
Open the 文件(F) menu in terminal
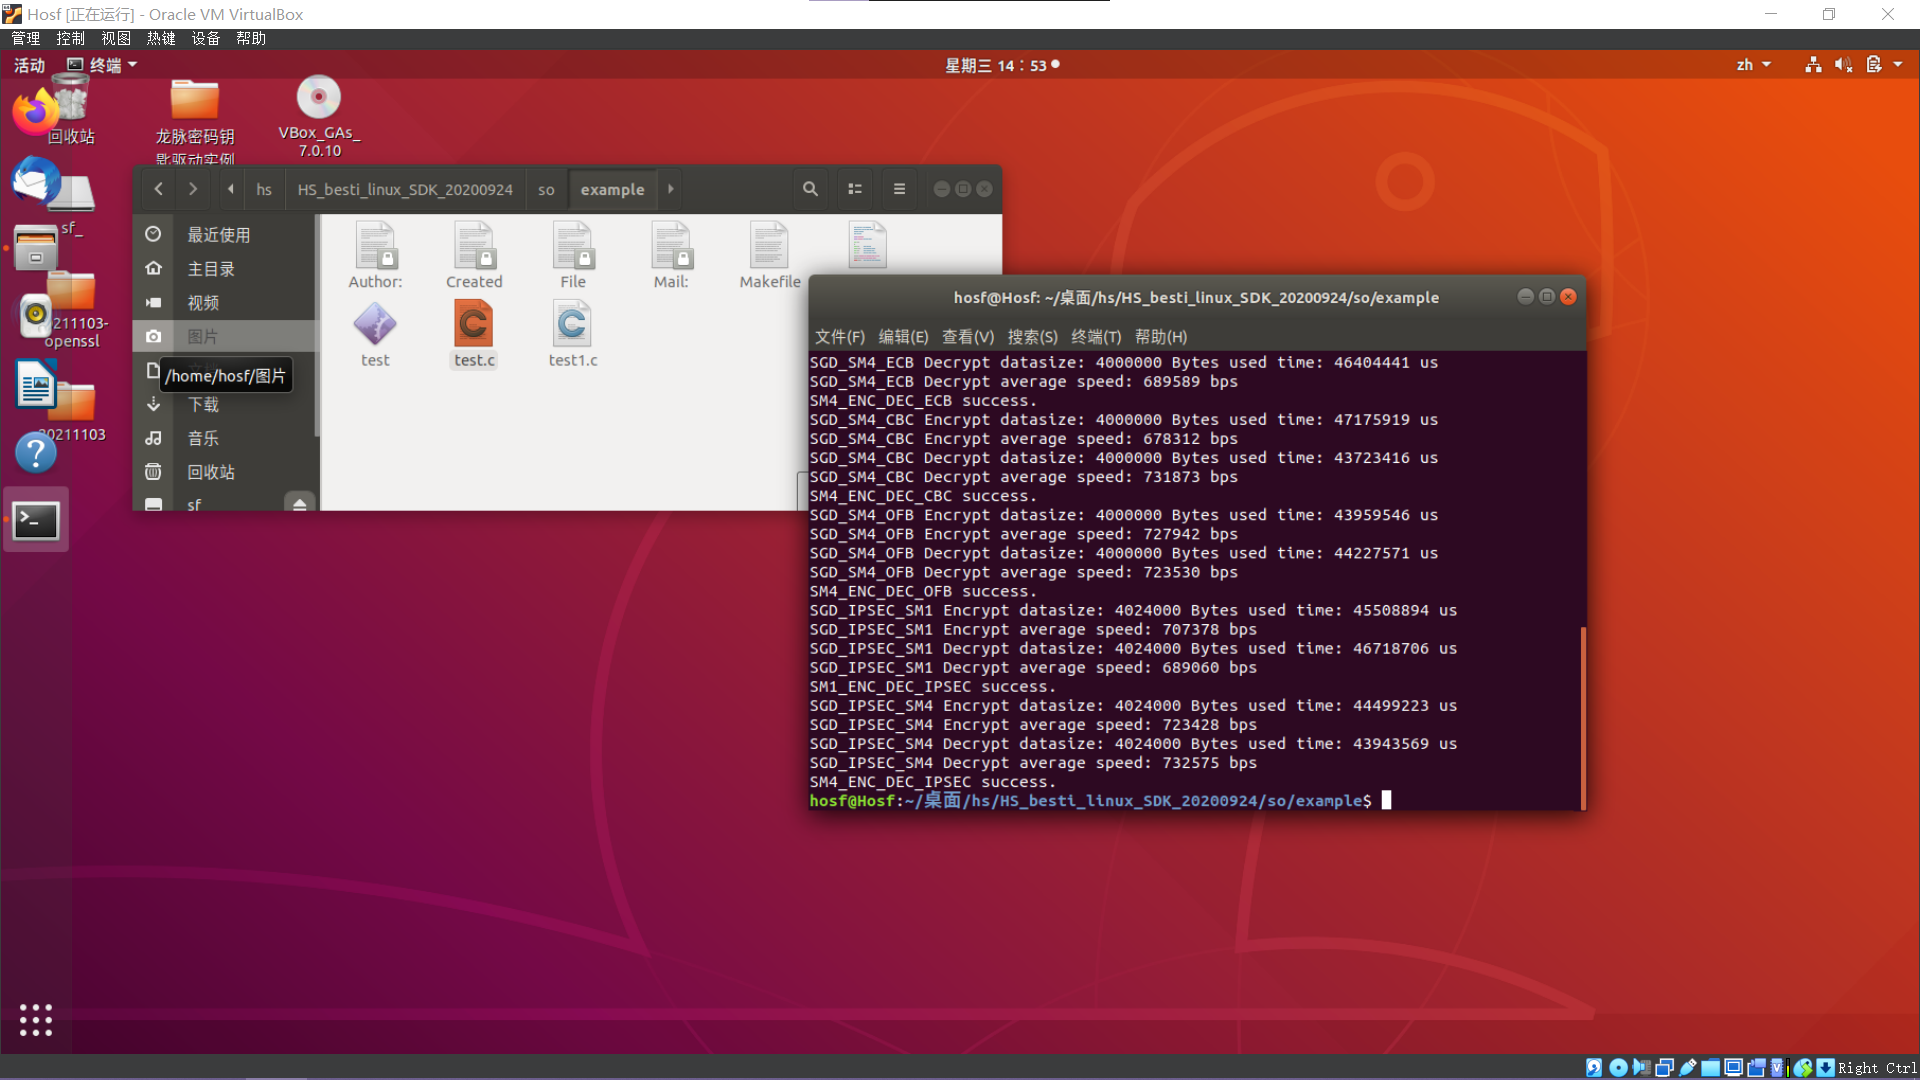839,337
